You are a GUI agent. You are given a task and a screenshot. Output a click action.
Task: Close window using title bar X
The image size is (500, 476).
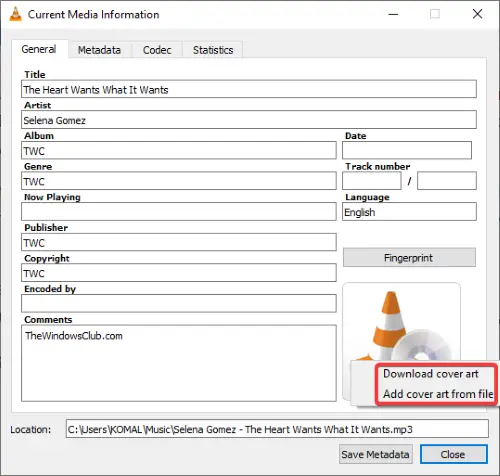(x=477, y=14)
